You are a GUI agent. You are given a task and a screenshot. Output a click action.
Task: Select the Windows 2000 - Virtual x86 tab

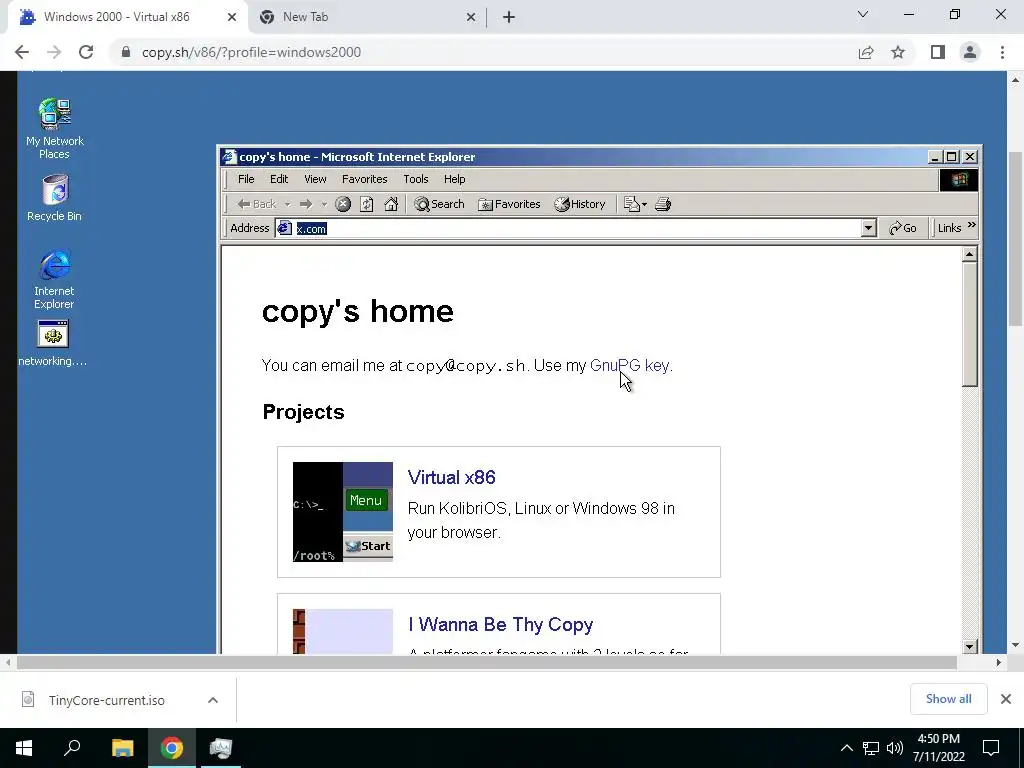(127, 17)
